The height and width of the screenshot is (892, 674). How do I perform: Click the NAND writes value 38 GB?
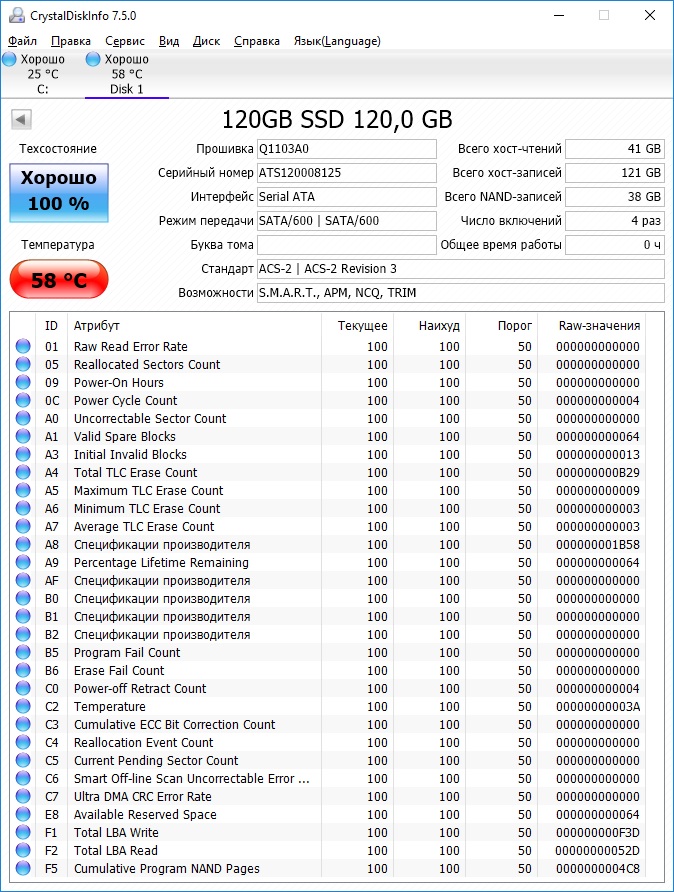click(x=615, y=197)
